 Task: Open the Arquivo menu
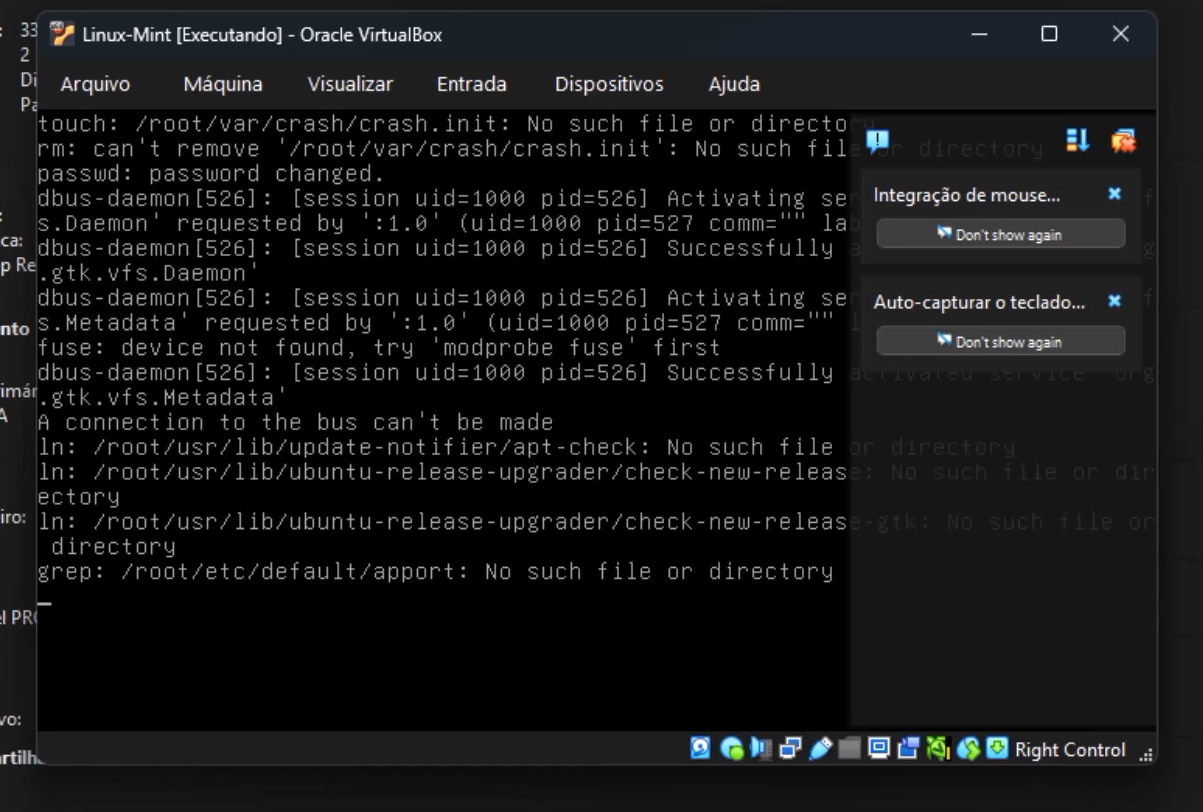pyautogui.click(x=95, y=85)
